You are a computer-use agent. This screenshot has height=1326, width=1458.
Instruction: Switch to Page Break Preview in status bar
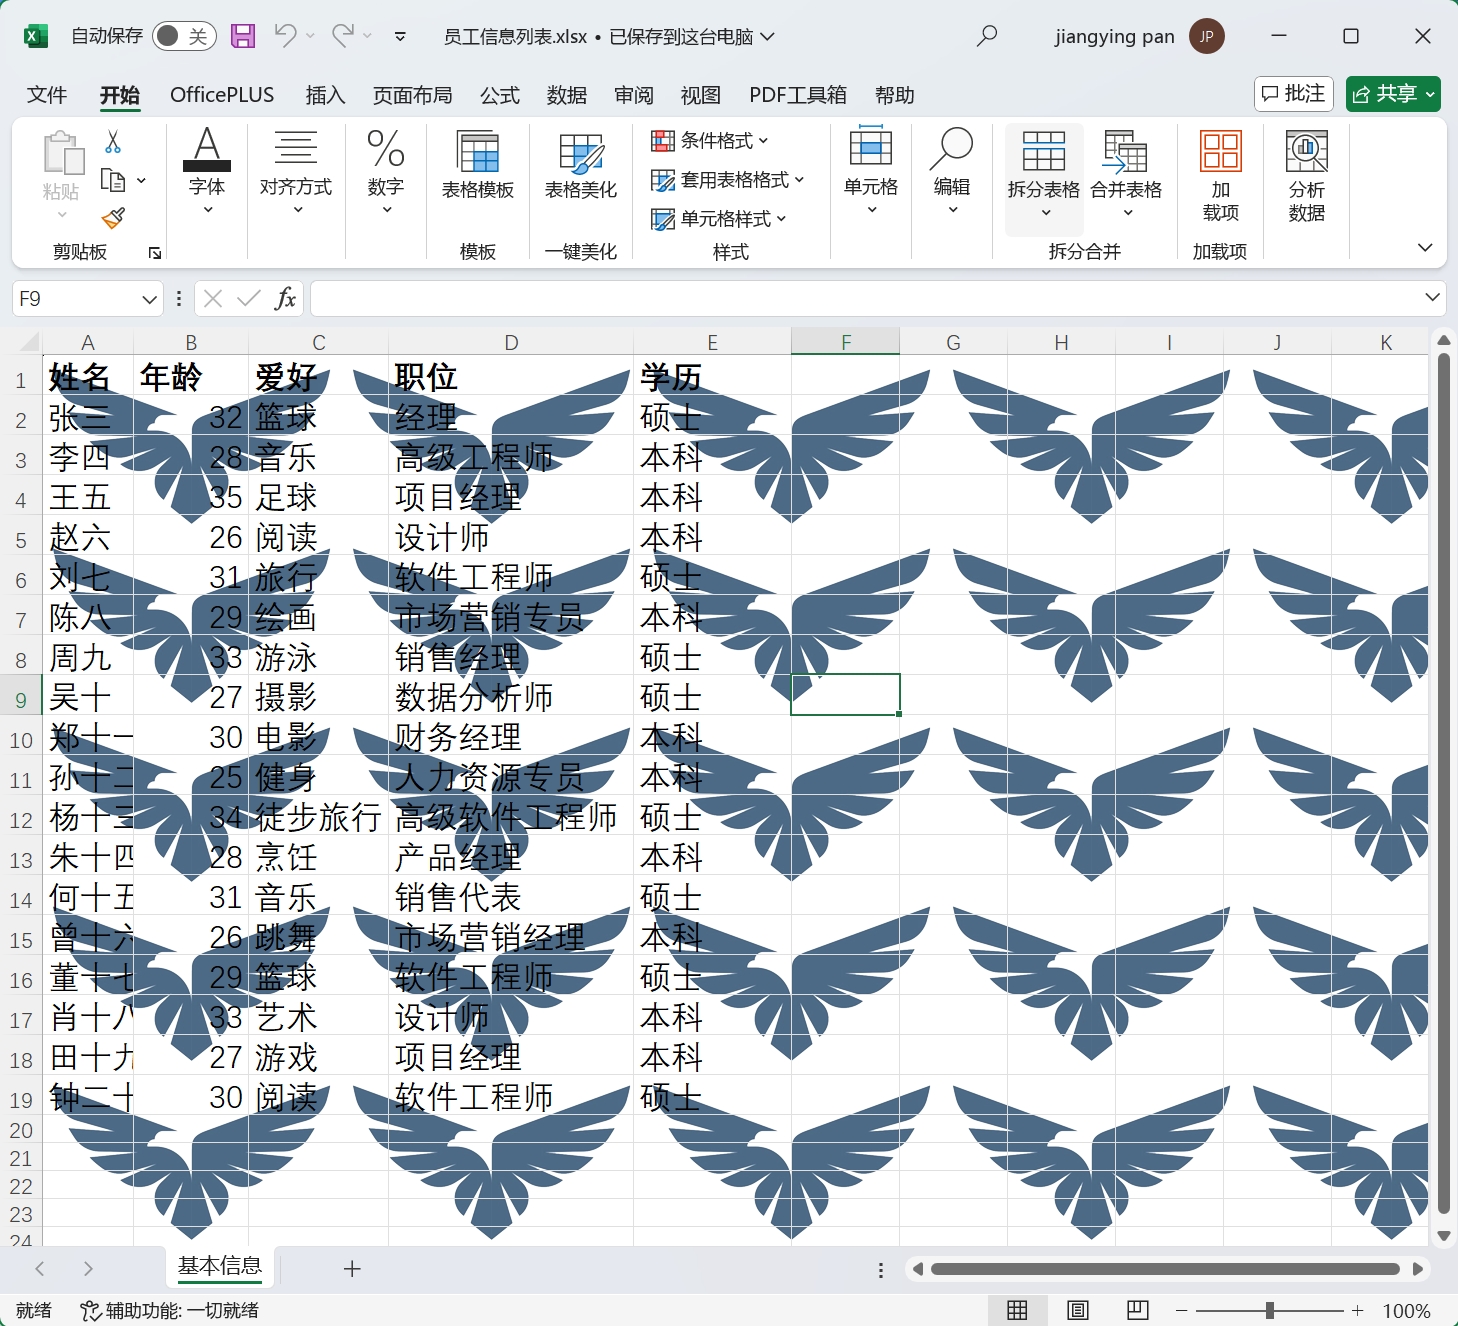click(1137, 1310)
